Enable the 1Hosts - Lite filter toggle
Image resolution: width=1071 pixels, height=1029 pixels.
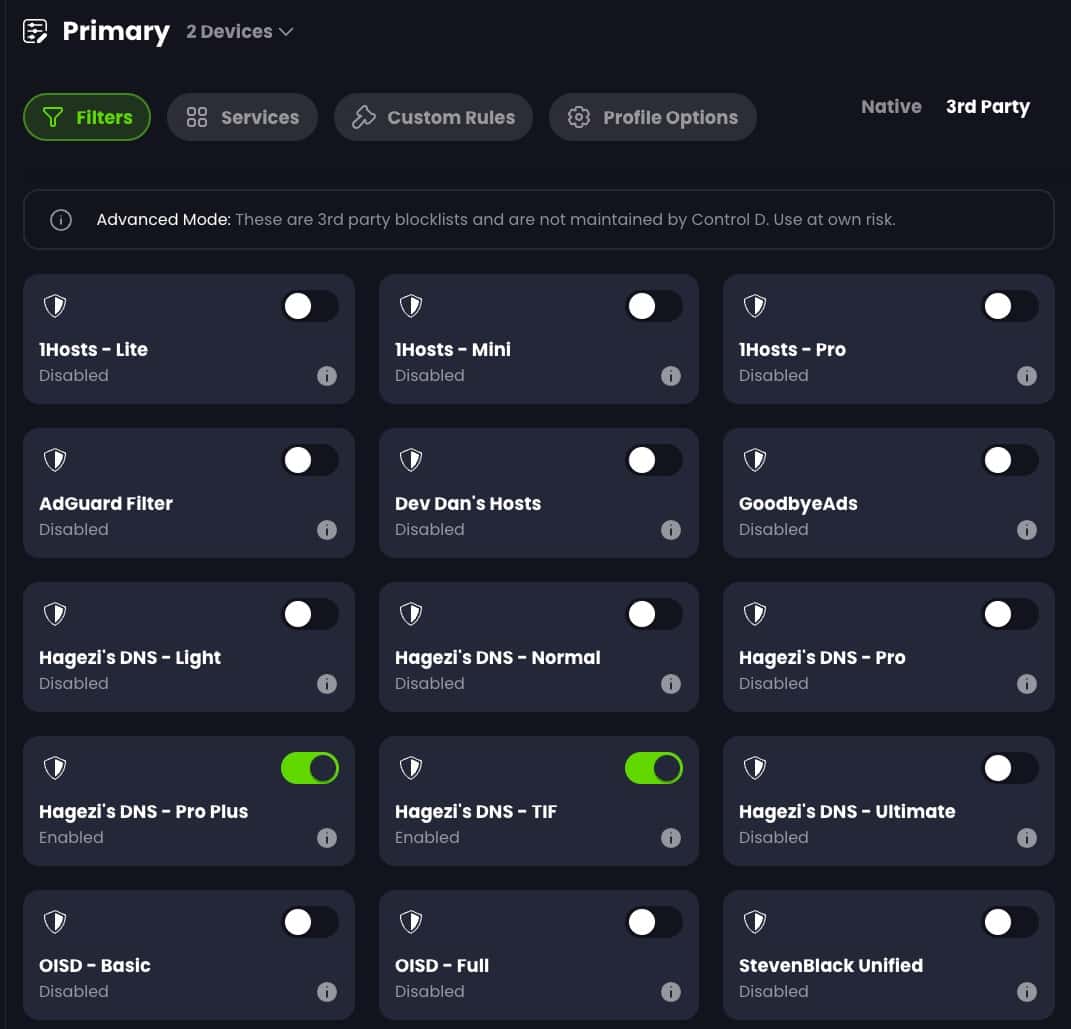click(310, 306)
